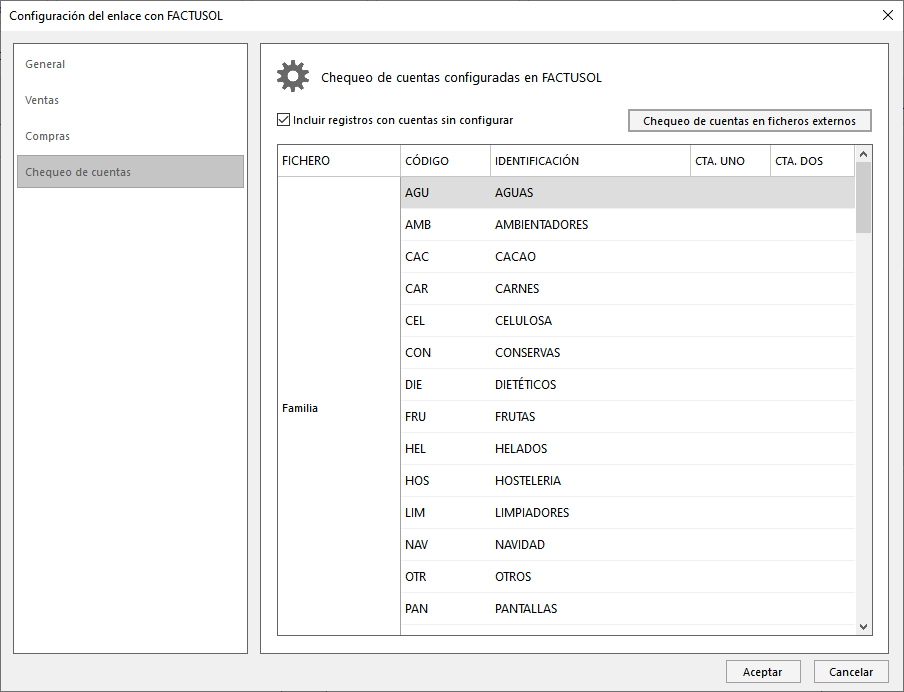Select the CON code cell
904x692 pixels.
[x=445, y=353]
